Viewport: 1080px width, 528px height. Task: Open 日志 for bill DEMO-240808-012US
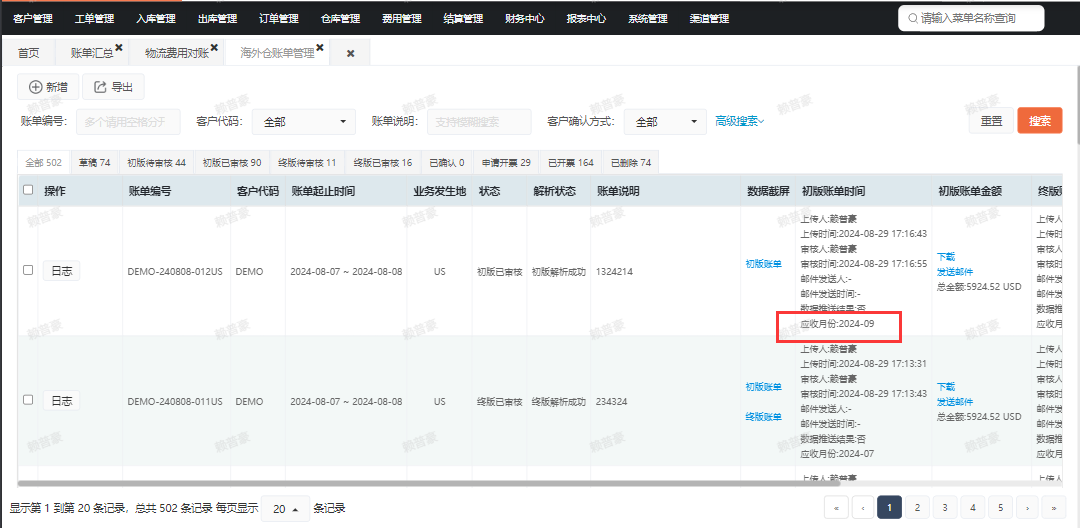(61, 271)
